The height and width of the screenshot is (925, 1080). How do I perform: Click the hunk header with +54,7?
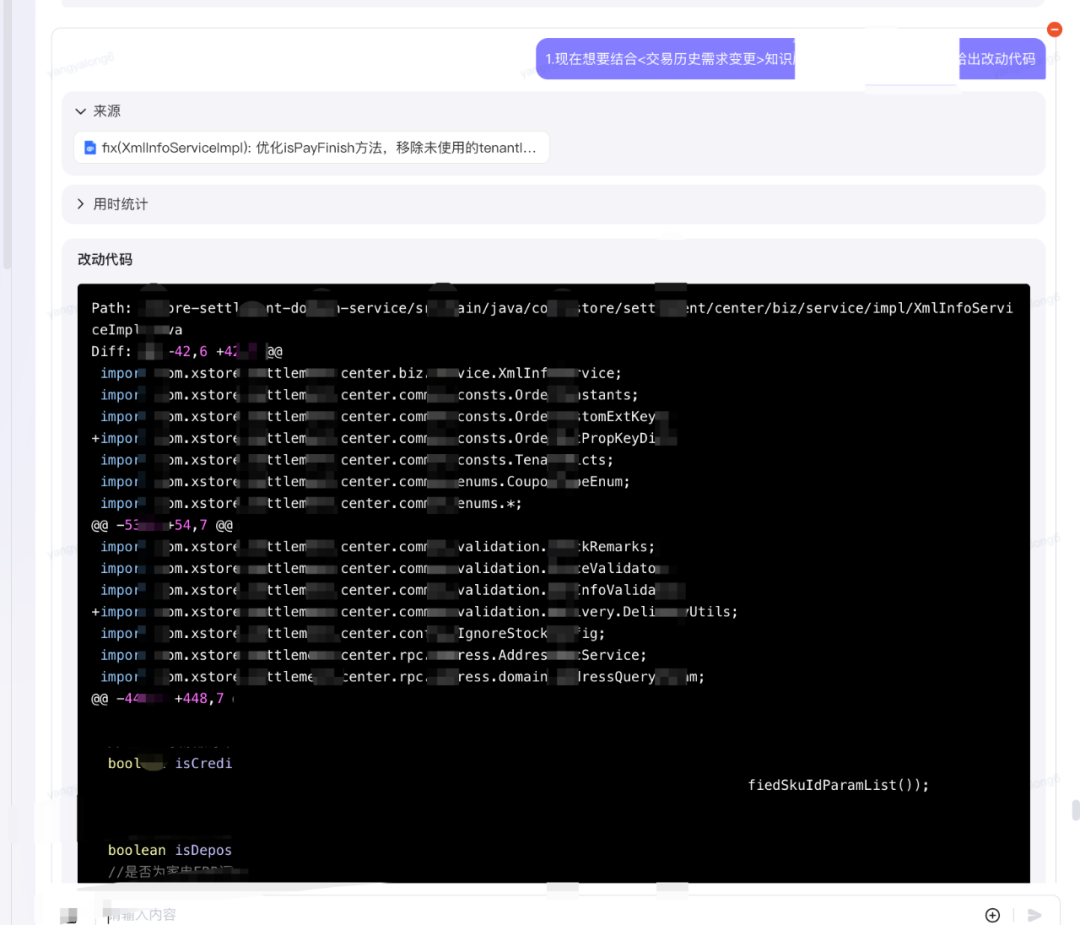click(x=162, y=526)
